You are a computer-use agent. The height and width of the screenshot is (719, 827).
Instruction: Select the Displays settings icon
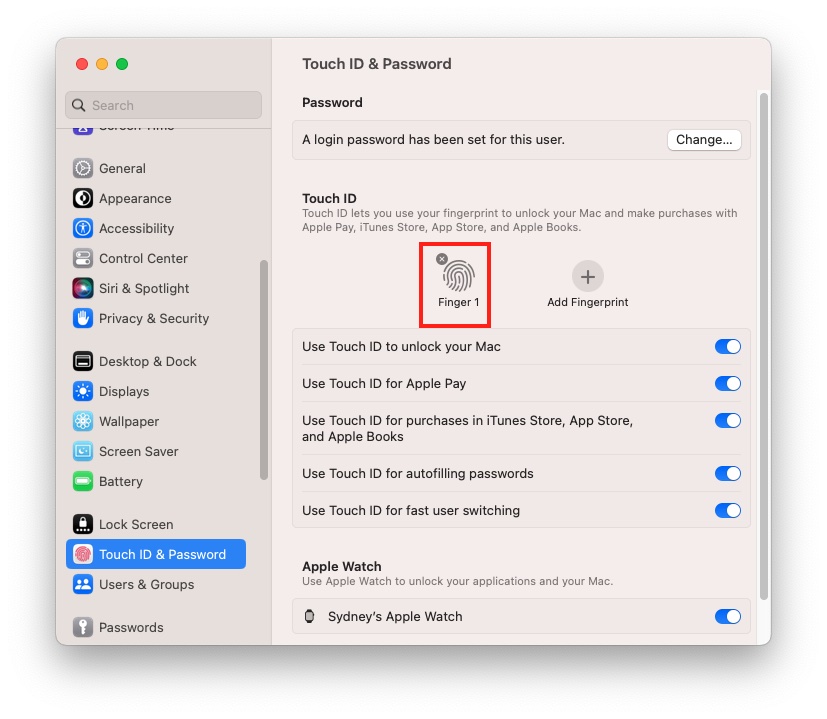point(81,391)
